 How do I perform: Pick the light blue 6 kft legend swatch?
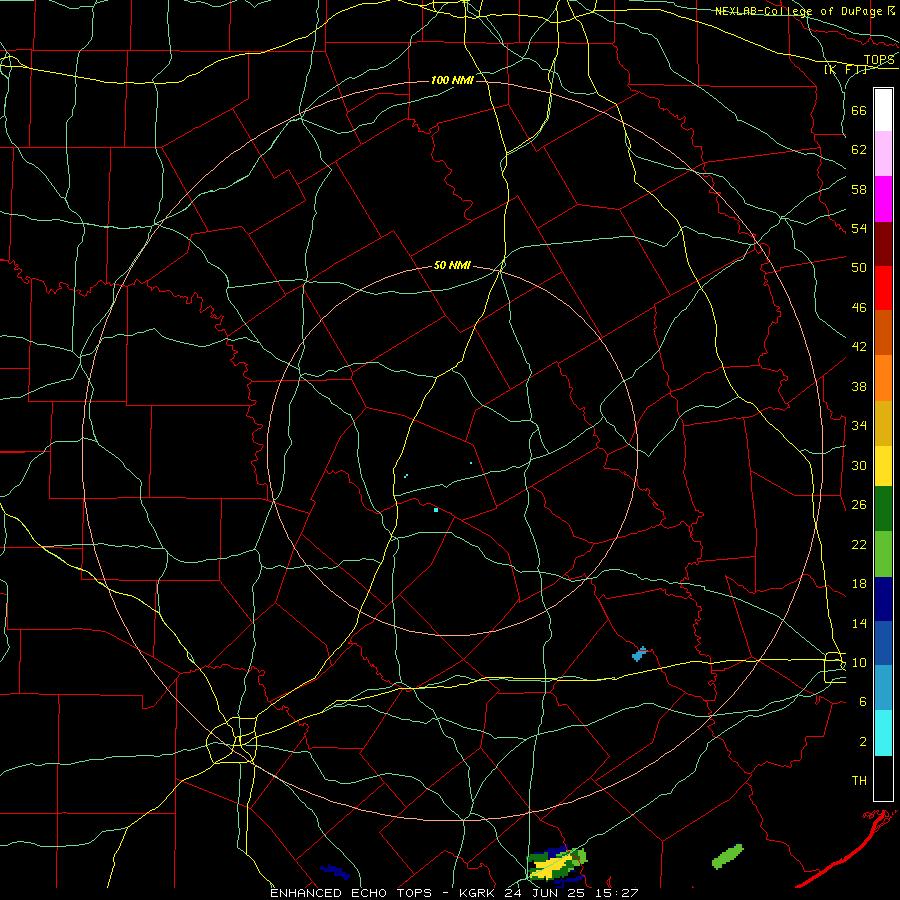coord(883,688)
